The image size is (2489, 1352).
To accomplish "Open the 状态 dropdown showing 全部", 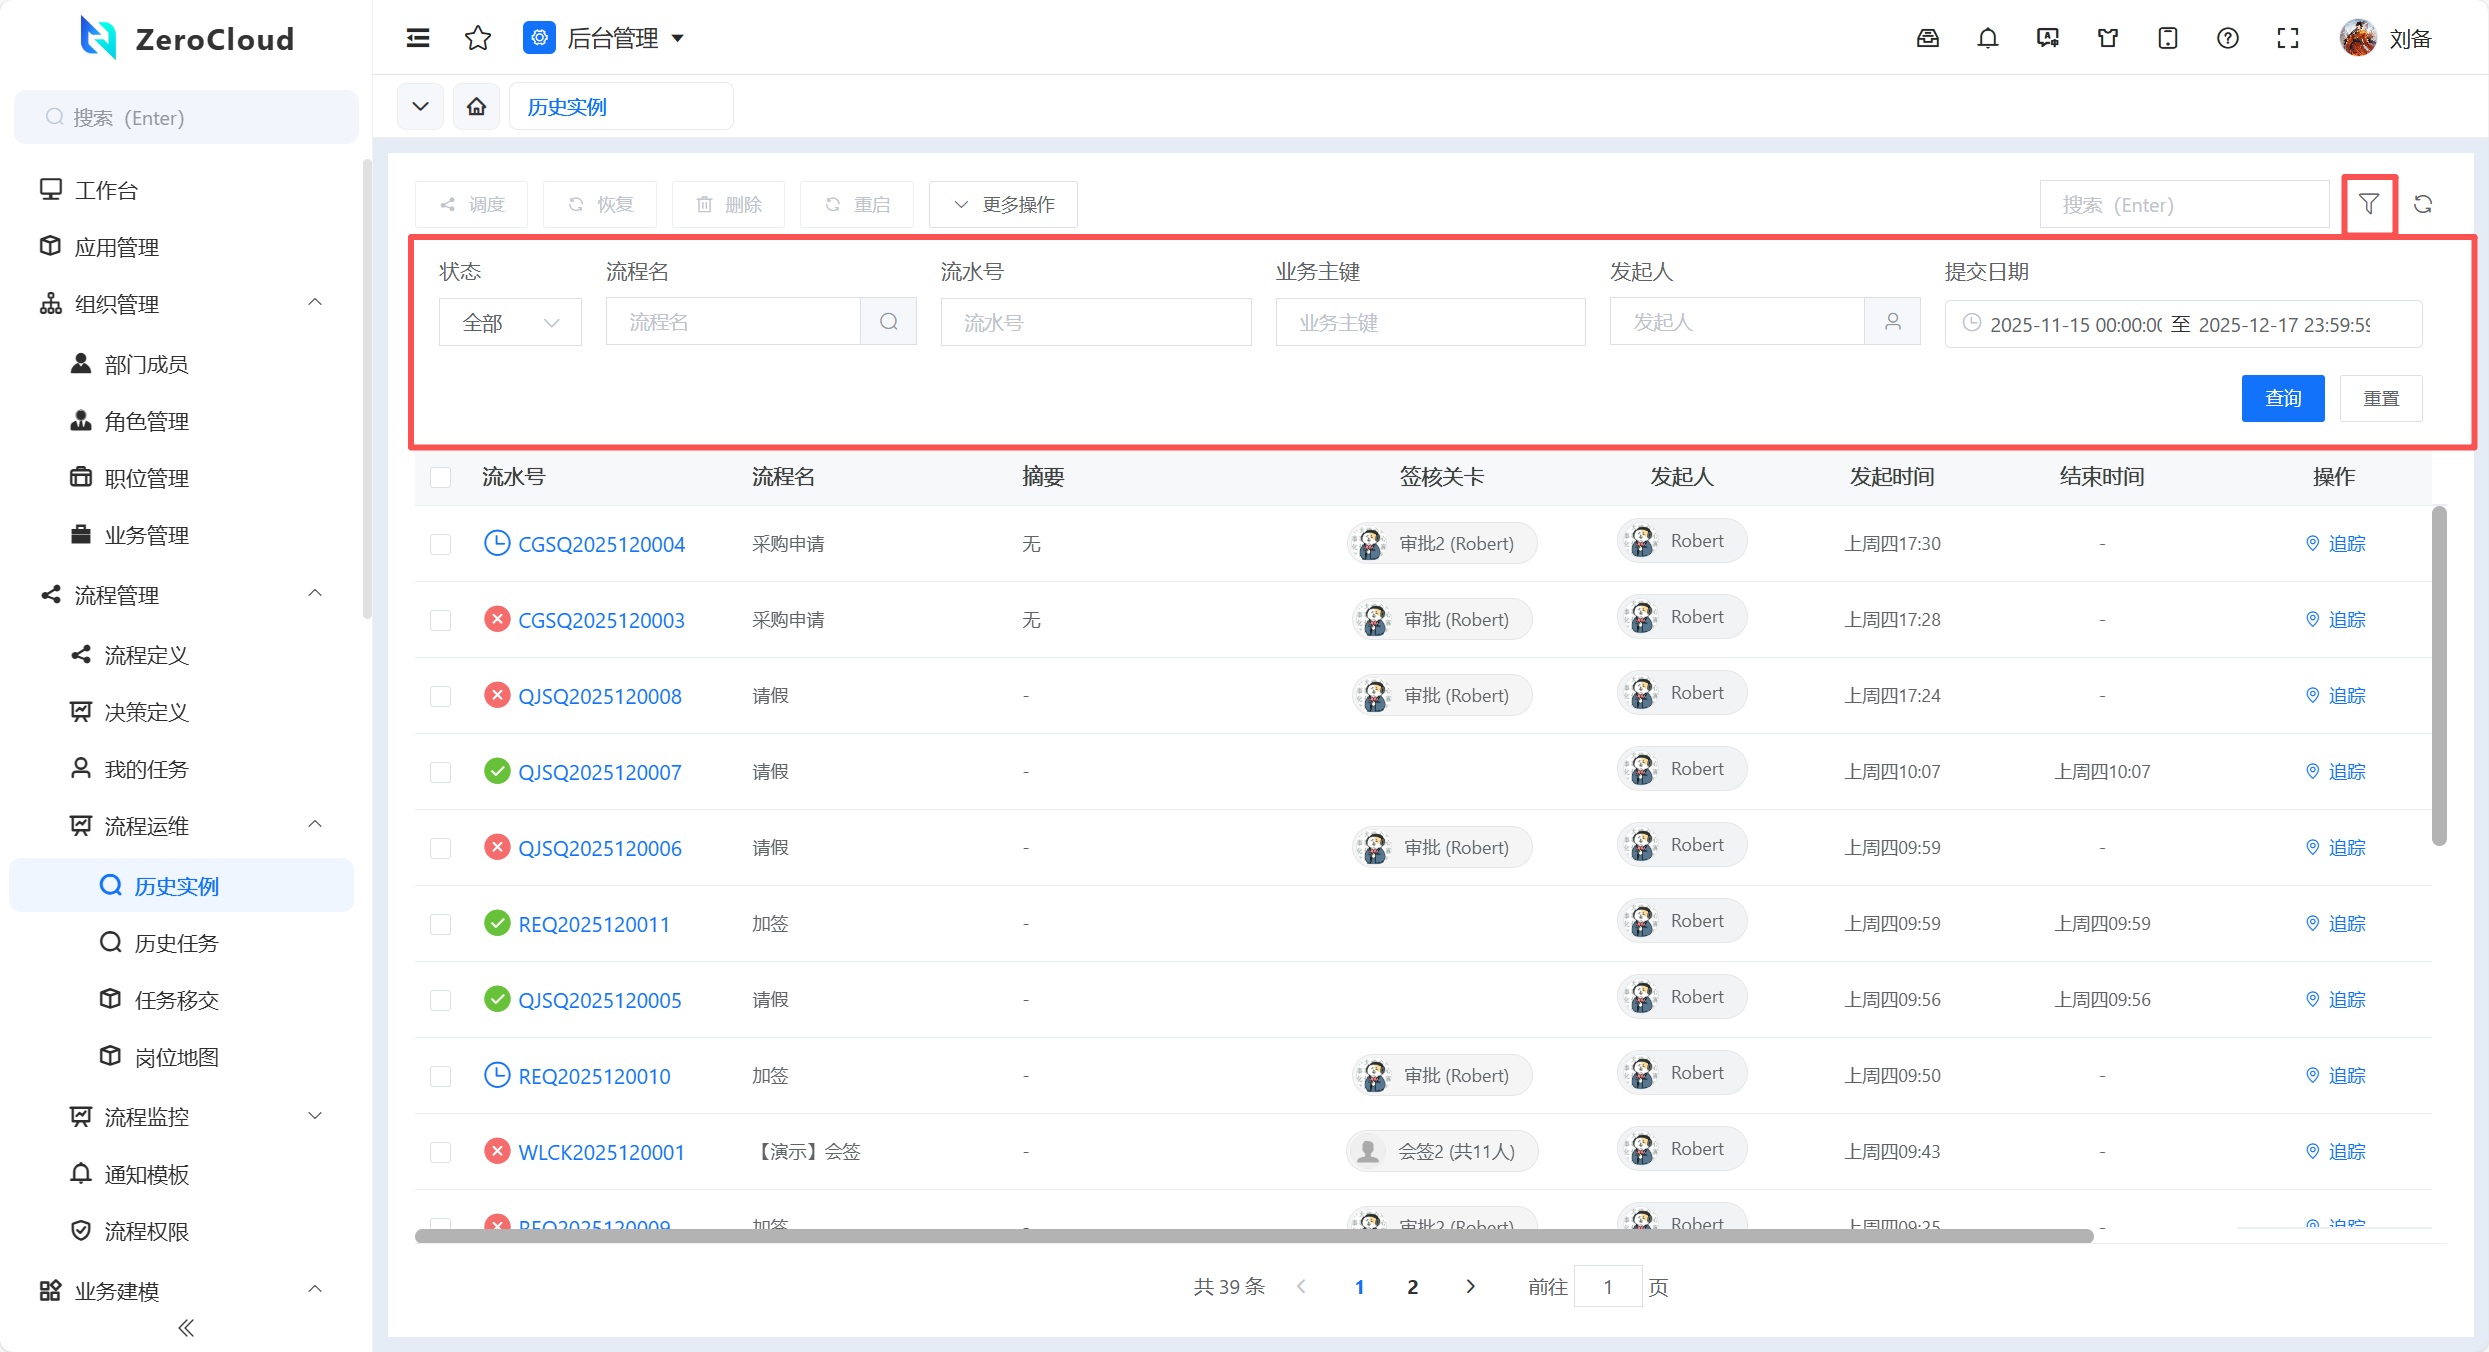I will [x=510, y=323].
